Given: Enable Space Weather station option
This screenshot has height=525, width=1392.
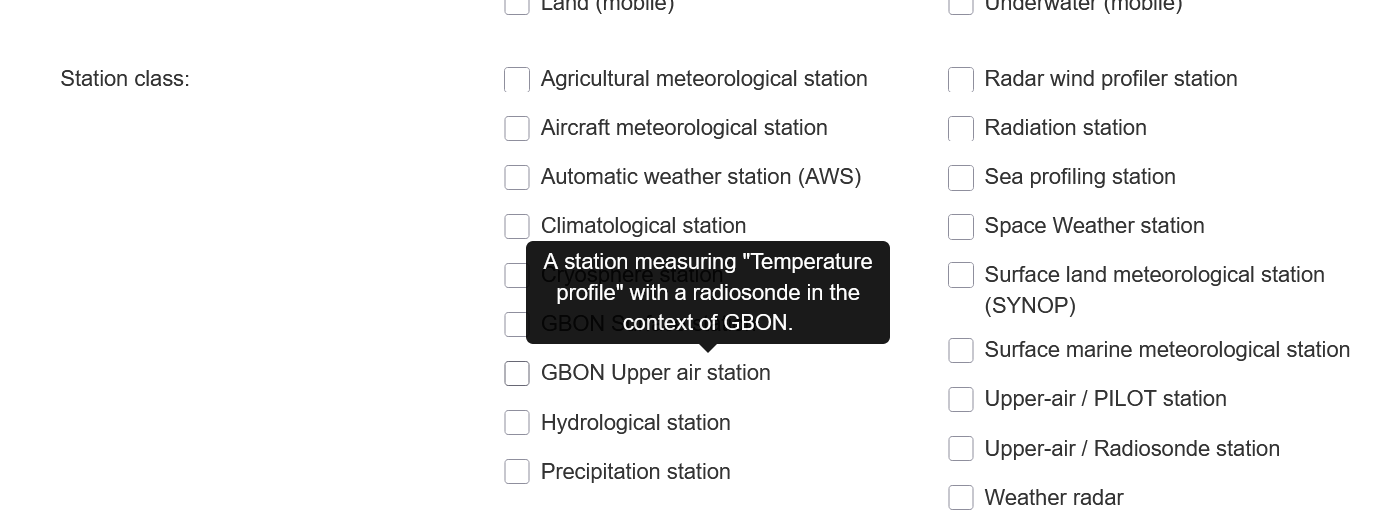Looking at the screenshot, I should click(x=961, y=226).
